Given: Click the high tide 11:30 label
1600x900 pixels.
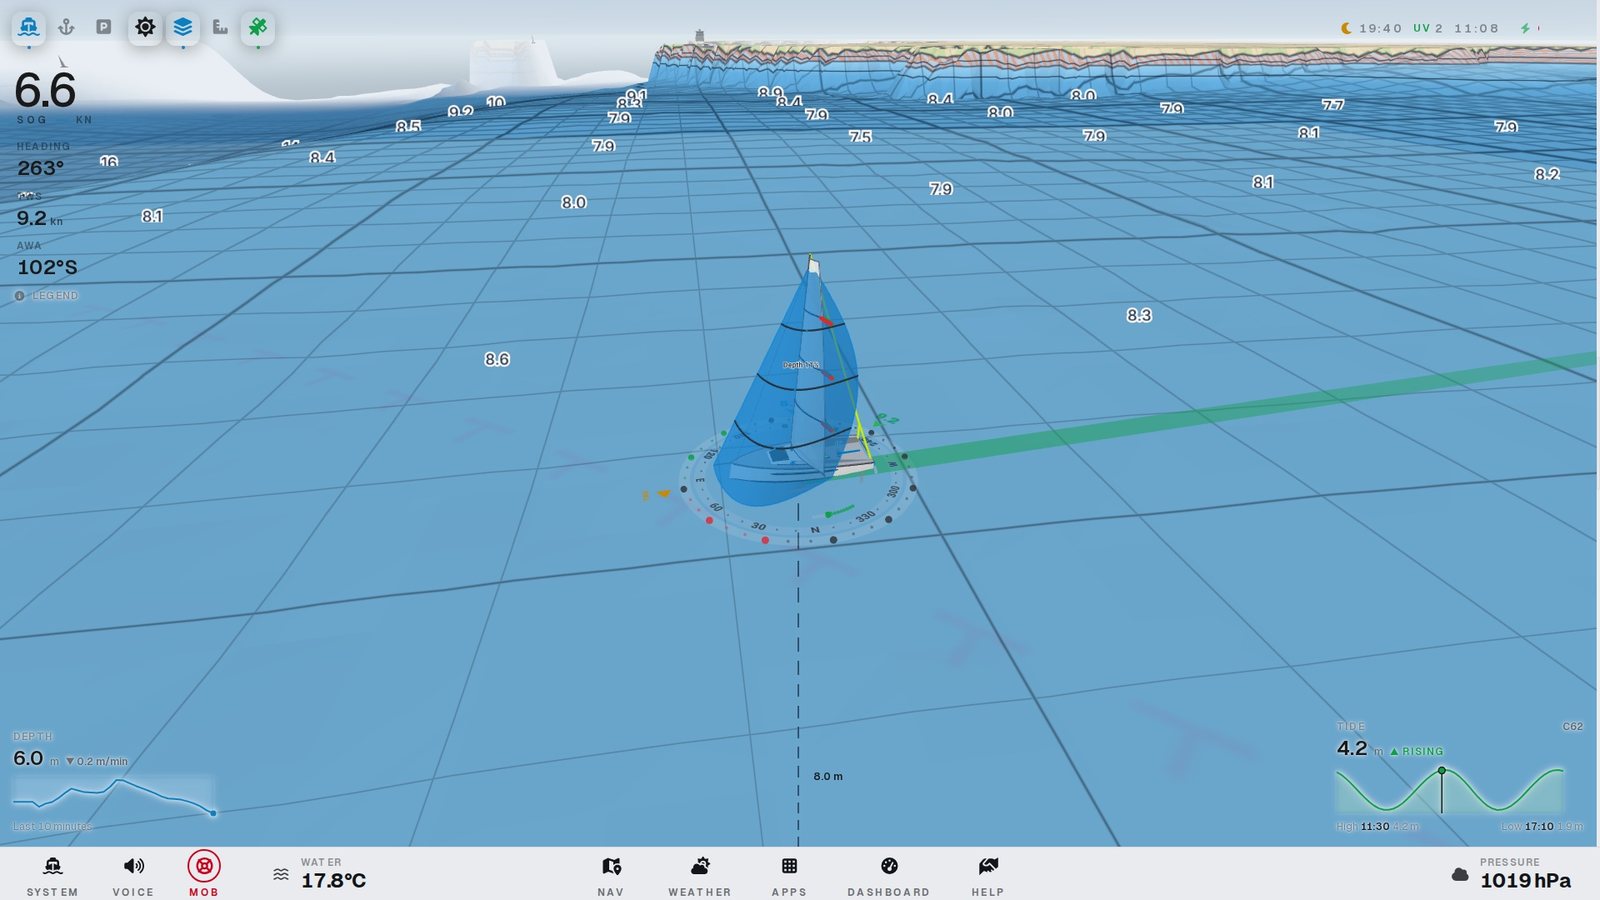Looking at the screenshot, I should pos(1377,827).
